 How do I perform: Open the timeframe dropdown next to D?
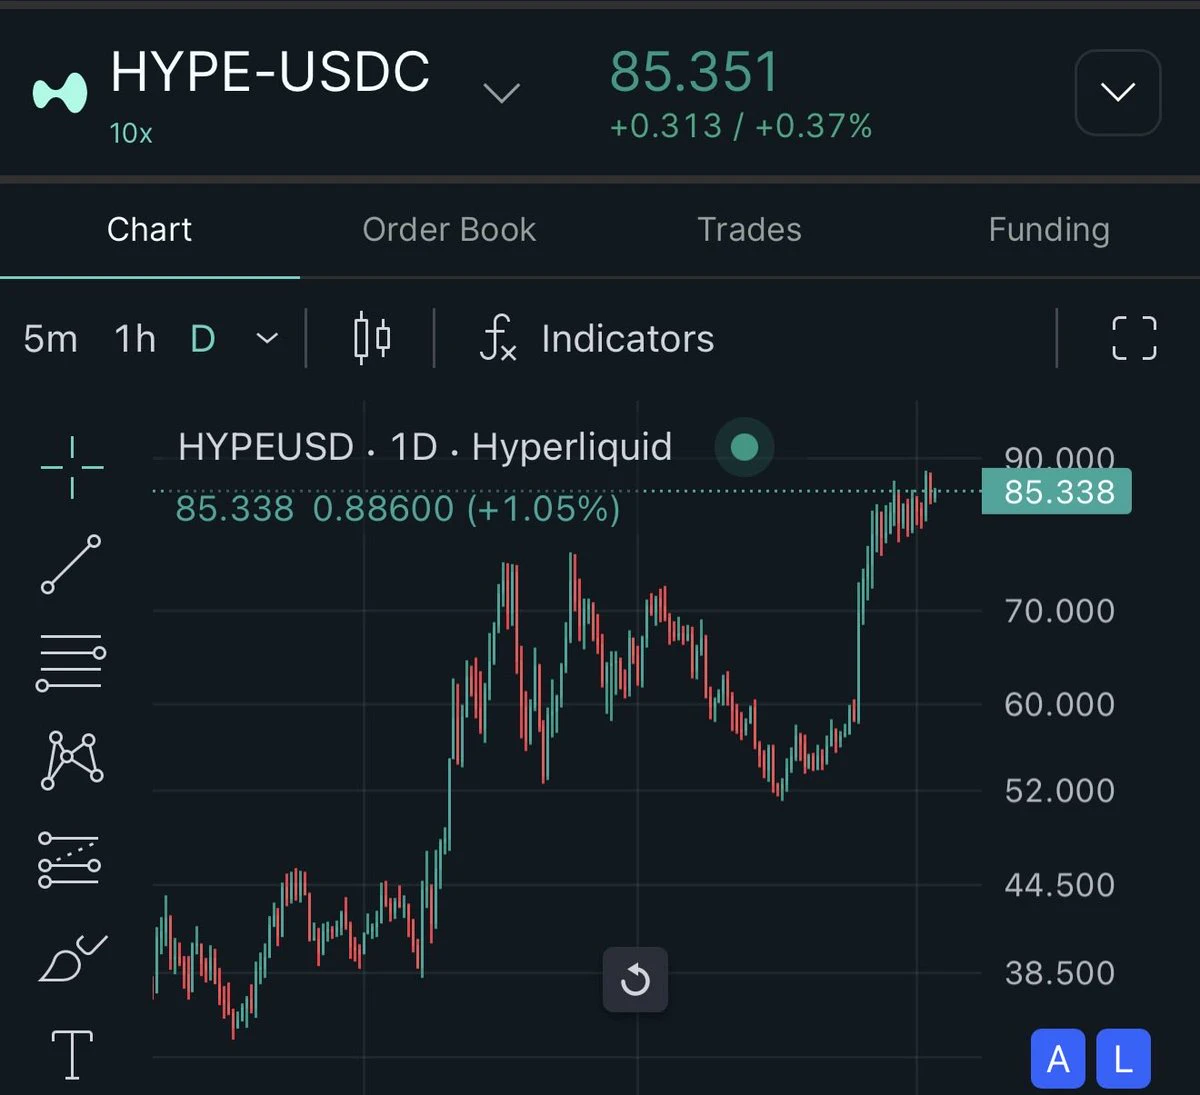(267, 338)
